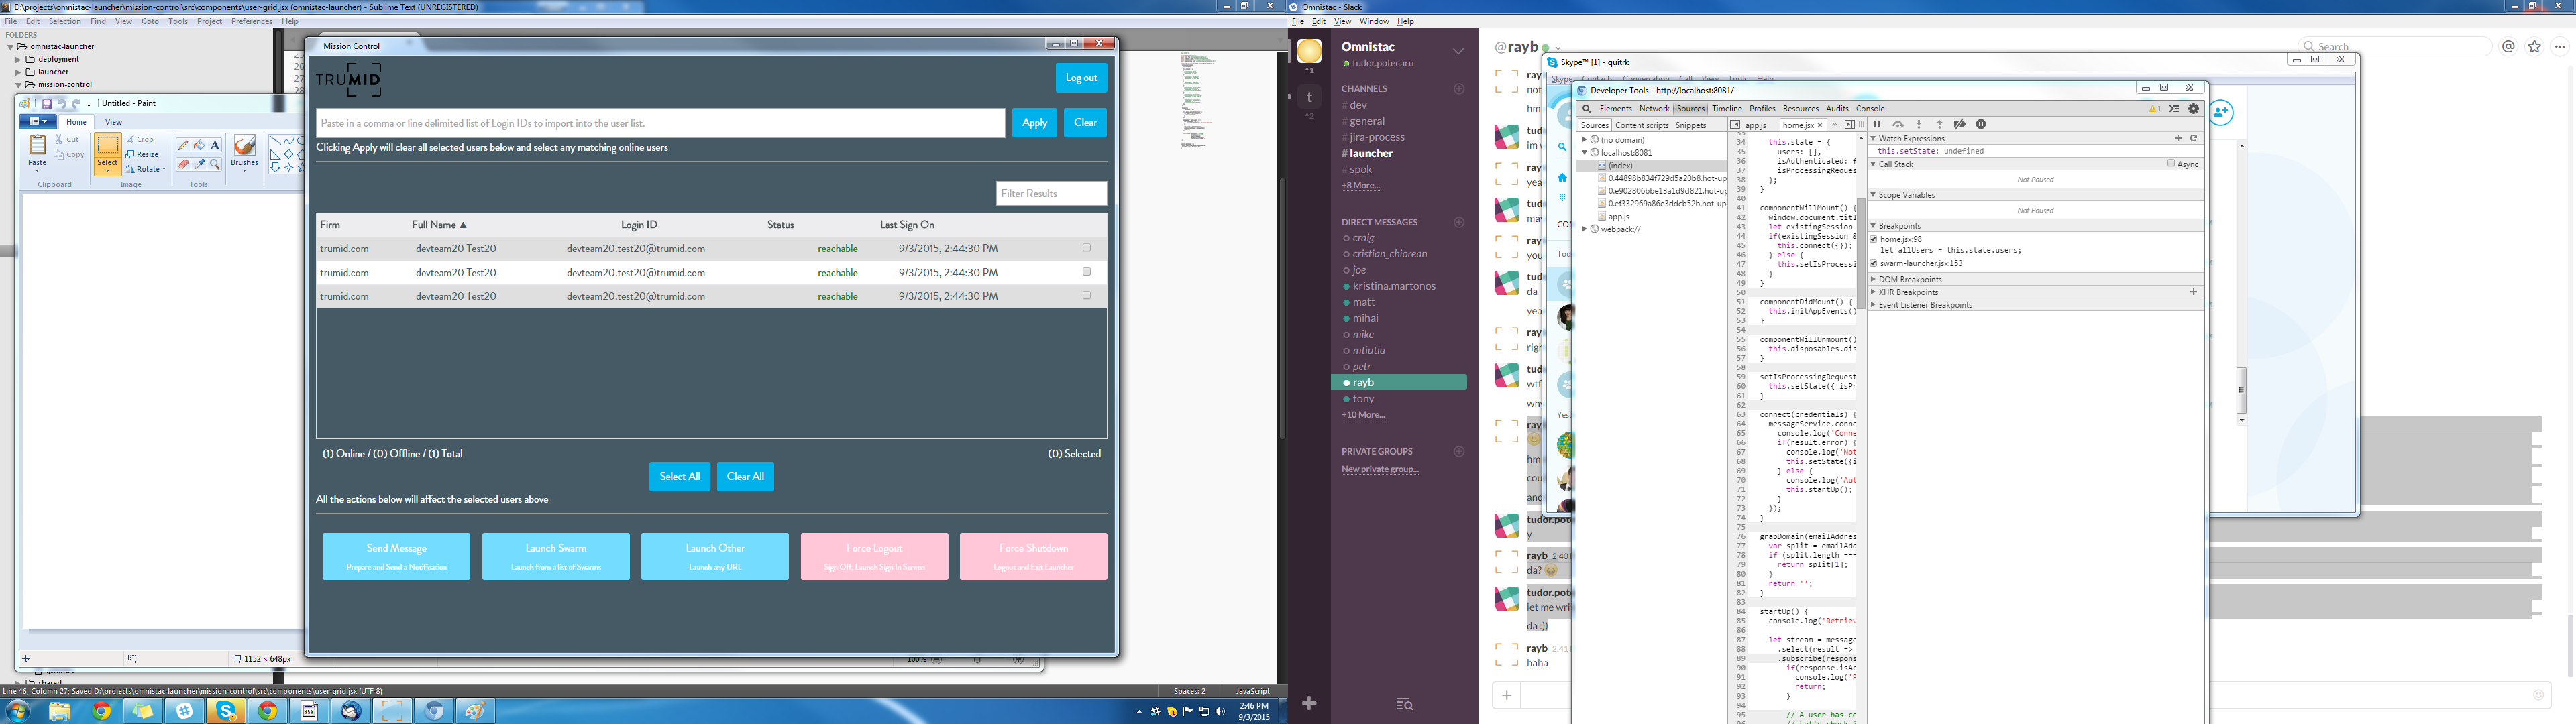The image size is (2576, 724).
Task: Select the Eraser tool in Paint
Action: pos(183,164)
